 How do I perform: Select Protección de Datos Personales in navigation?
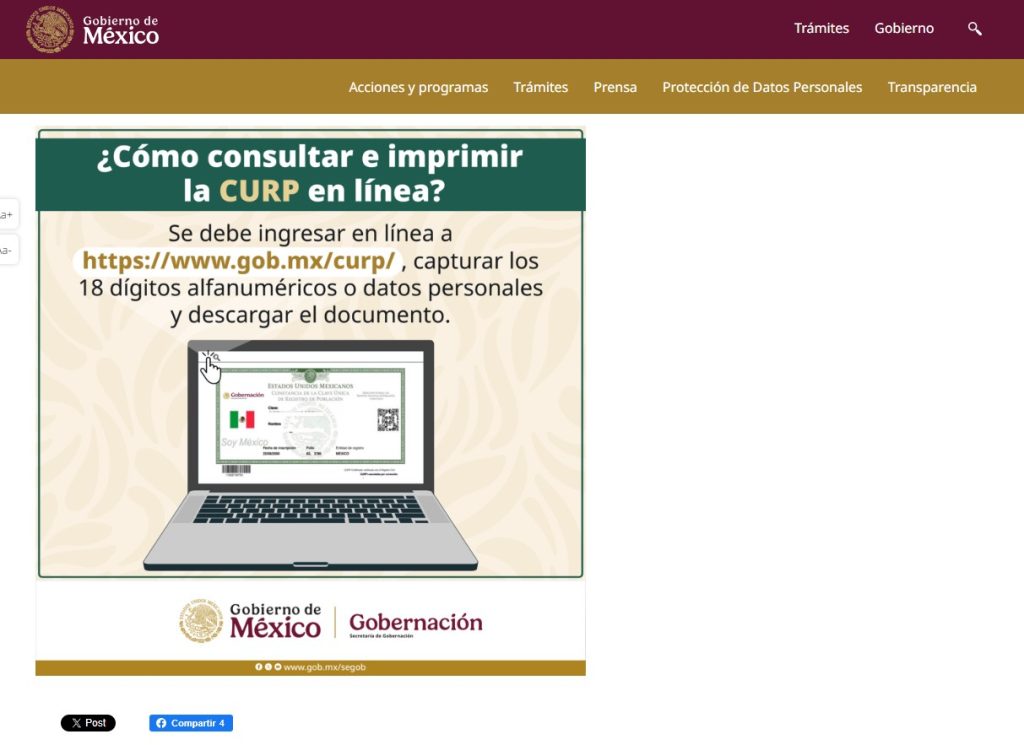tap(761, 87)
